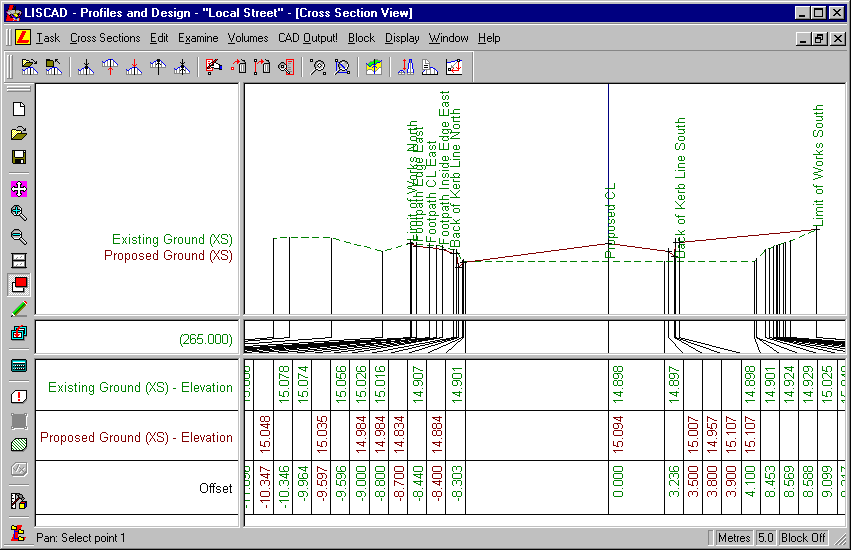The image size is (851, 550).
Task: Open the Help menu
Action: click(x=489, y=38)
